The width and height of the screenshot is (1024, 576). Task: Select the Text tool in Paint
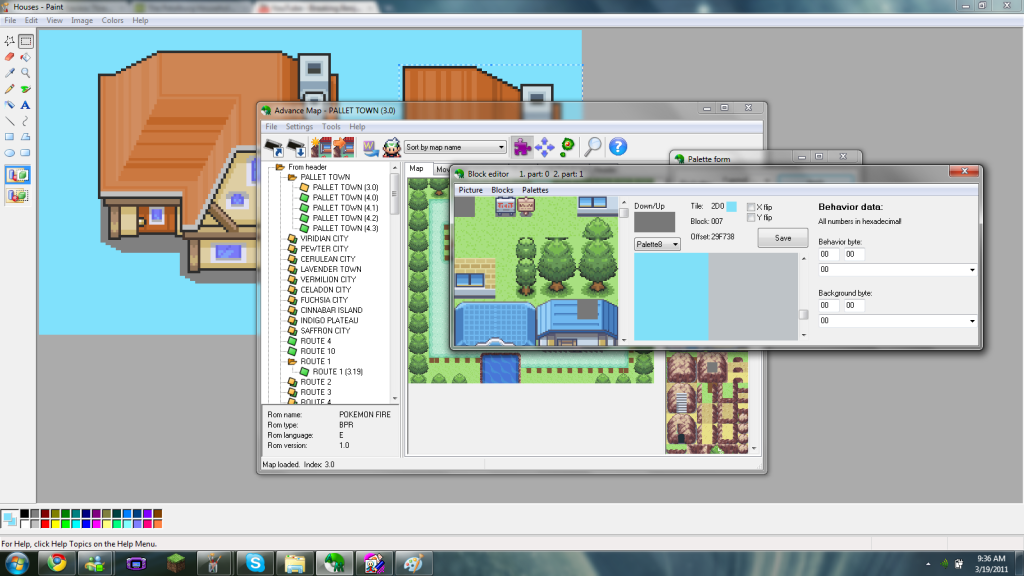point(25,104)
